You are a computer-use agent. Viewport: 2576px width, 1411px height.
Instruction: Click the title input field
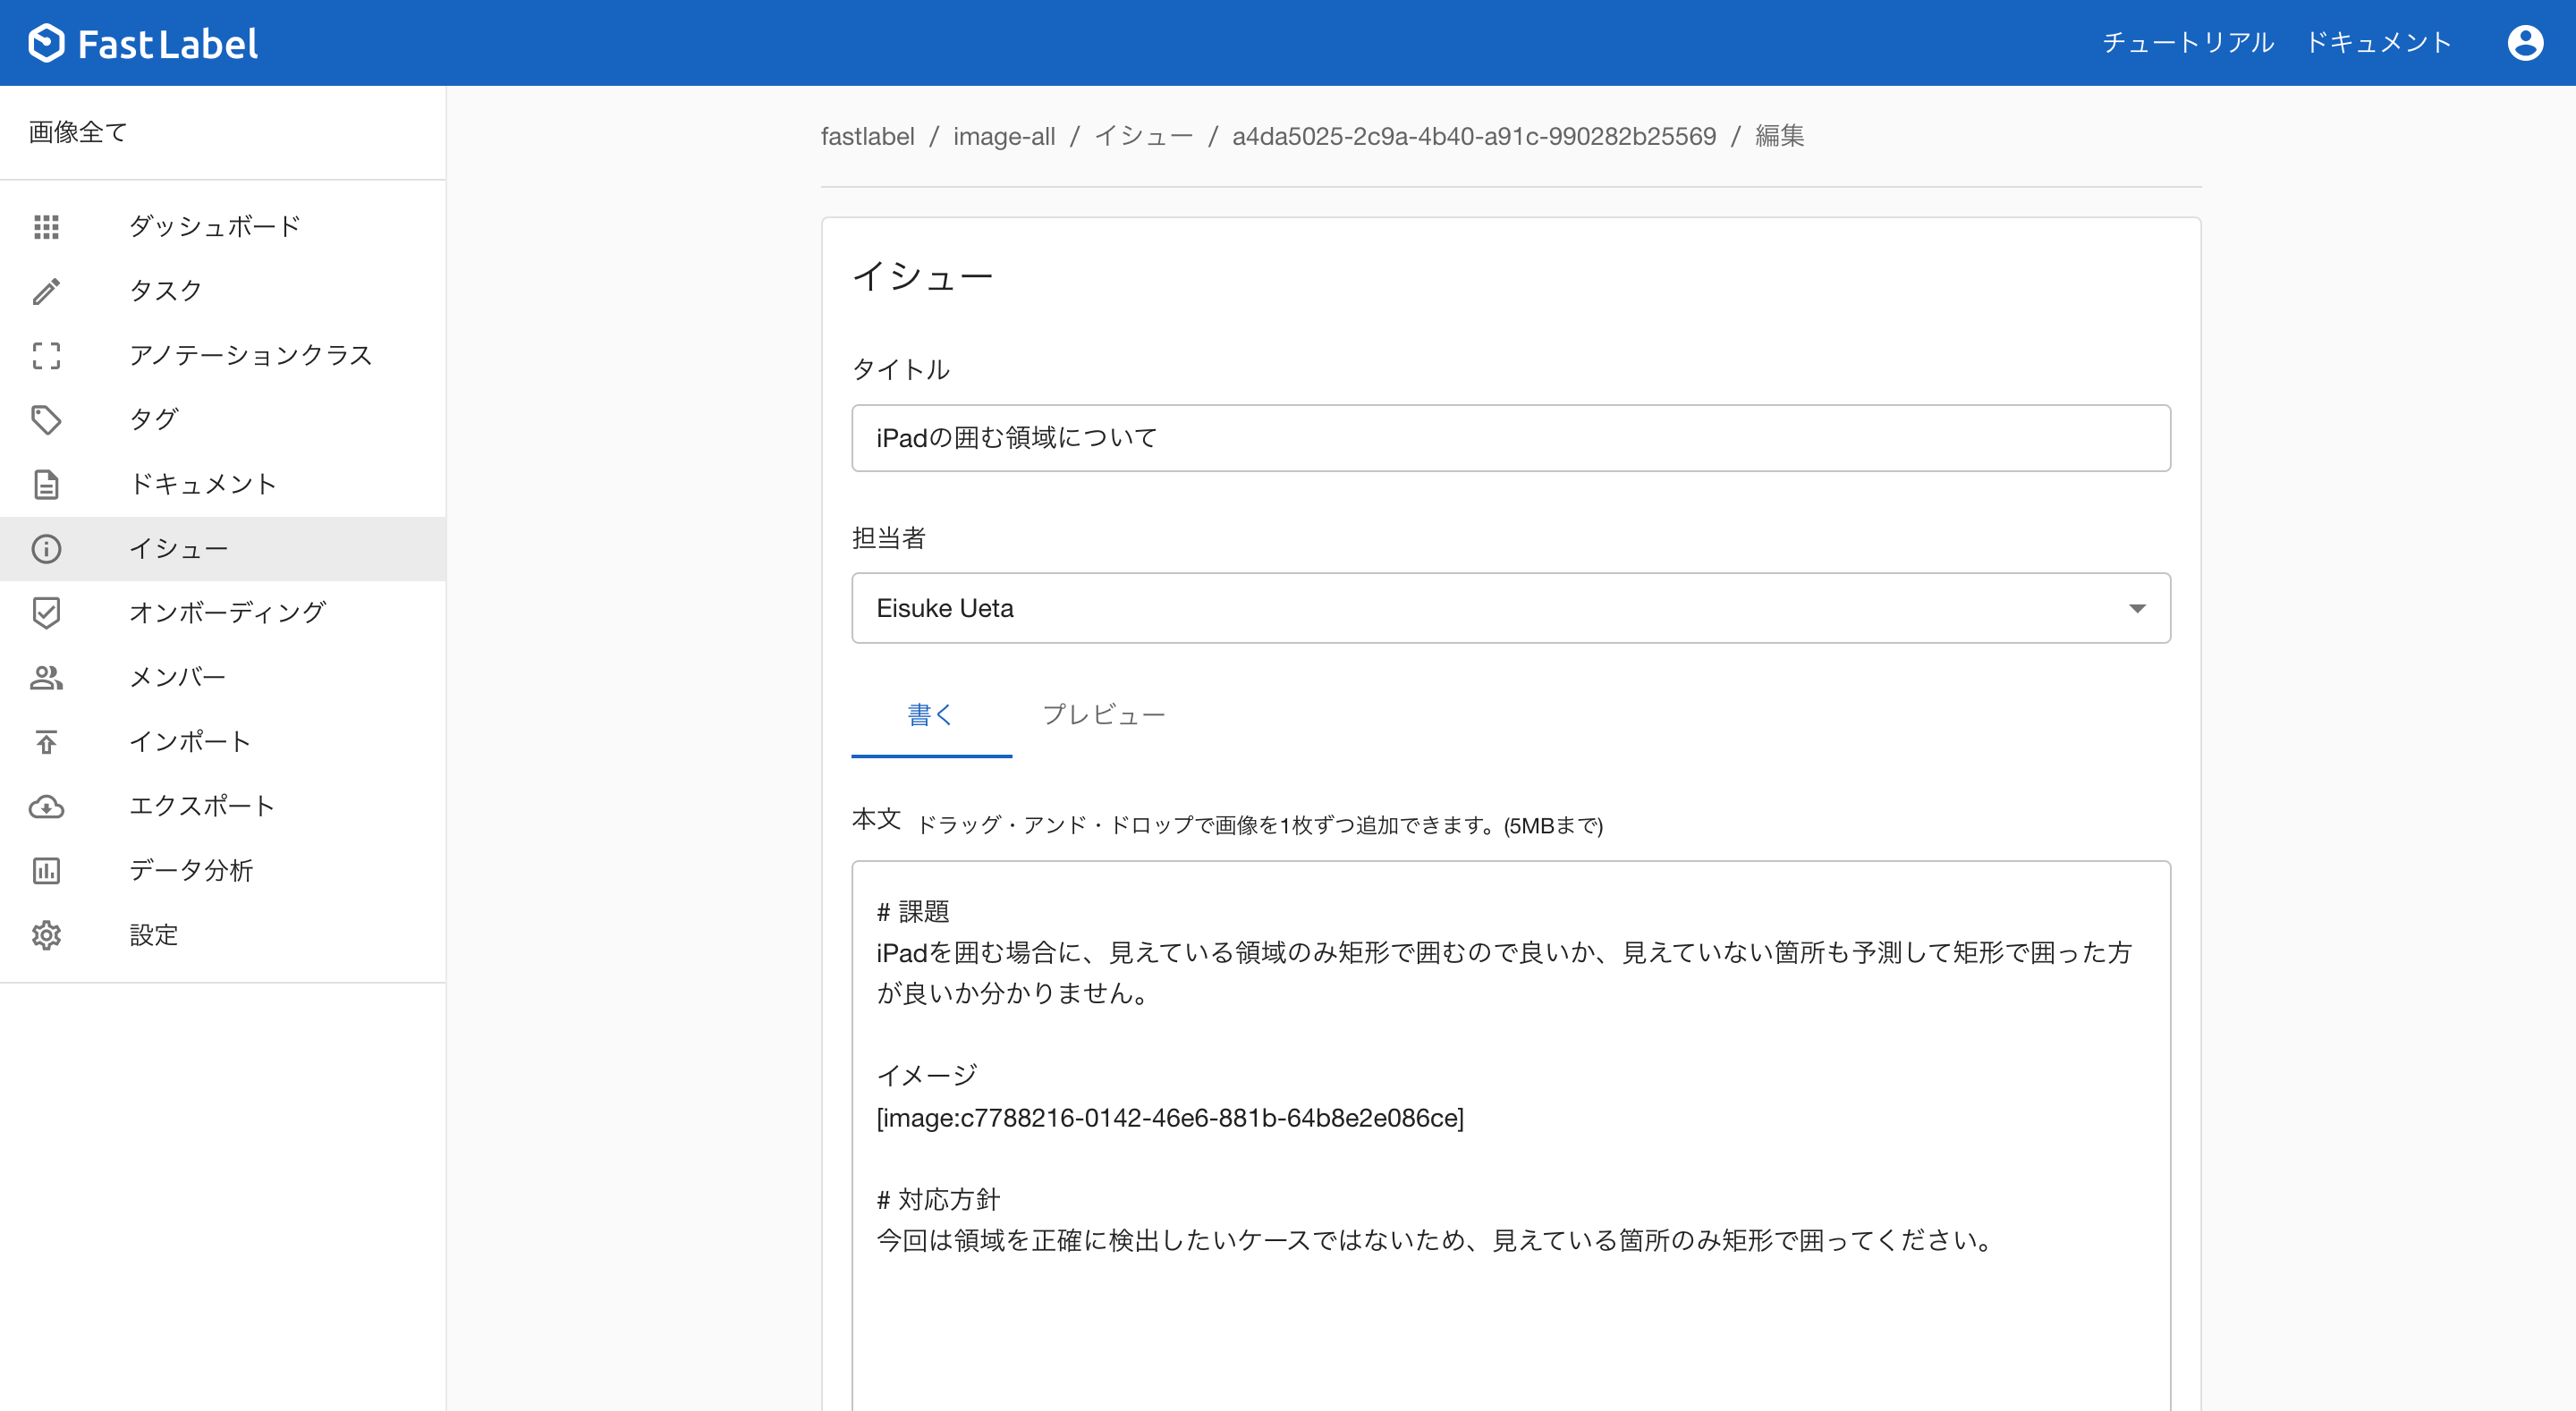click(x=1510, y=438)
